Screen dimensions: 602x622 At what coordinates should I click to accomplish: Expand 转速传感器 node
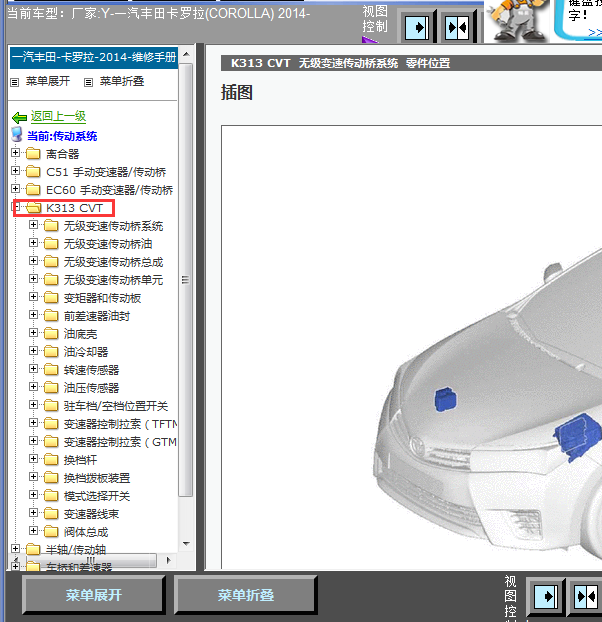(33, 369)
